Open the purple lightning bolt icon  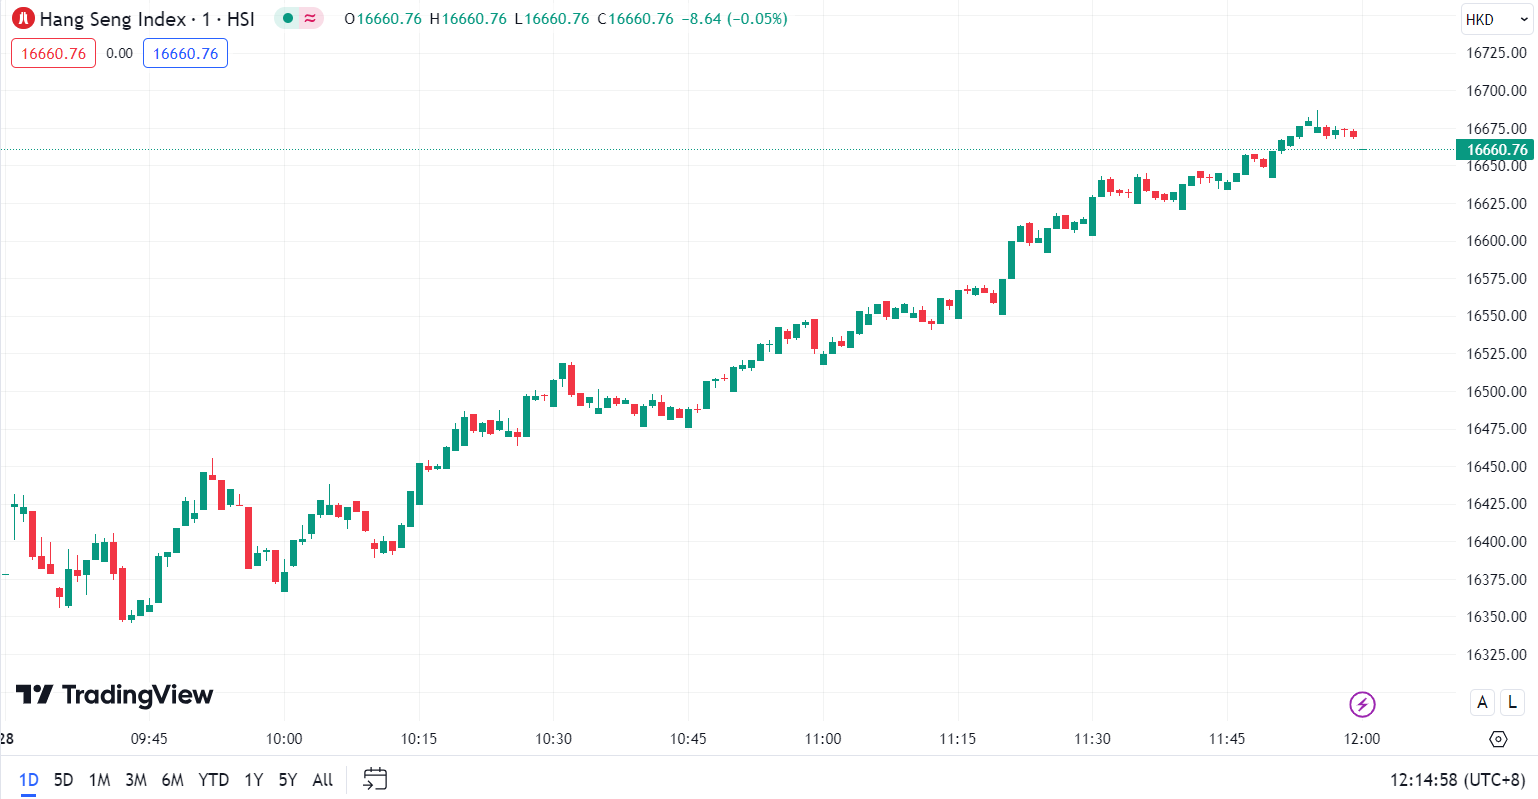[1362, 704]
